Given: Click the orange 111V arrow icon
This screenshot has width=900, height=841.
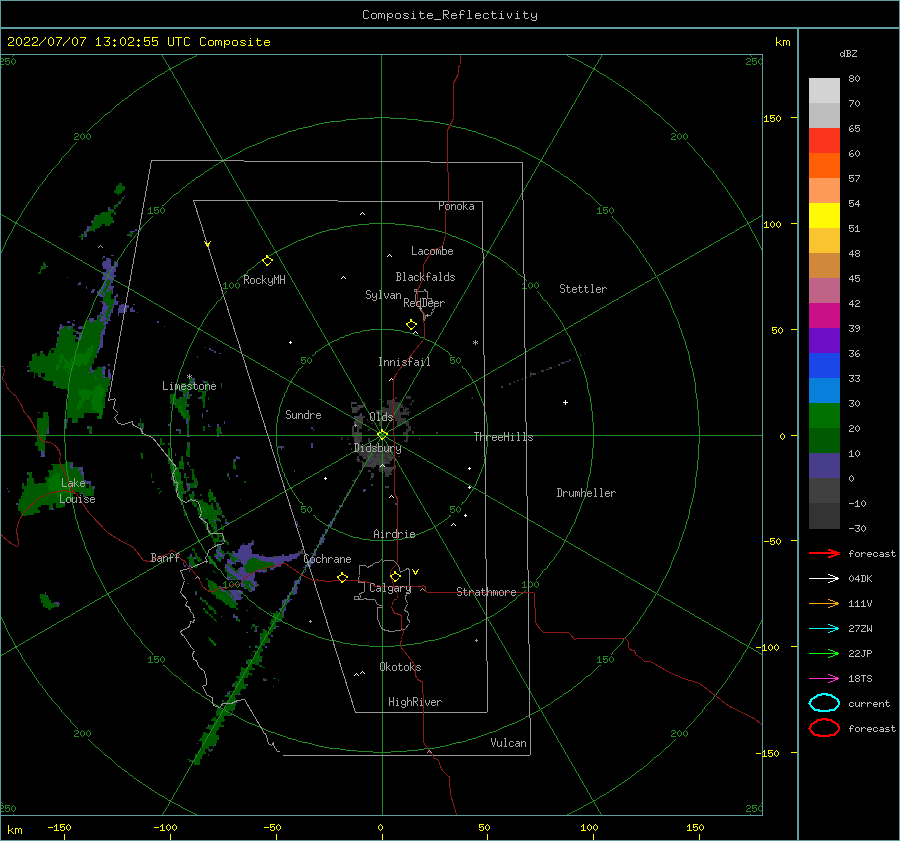Looking at the screenshot, I should pos(824,603).
